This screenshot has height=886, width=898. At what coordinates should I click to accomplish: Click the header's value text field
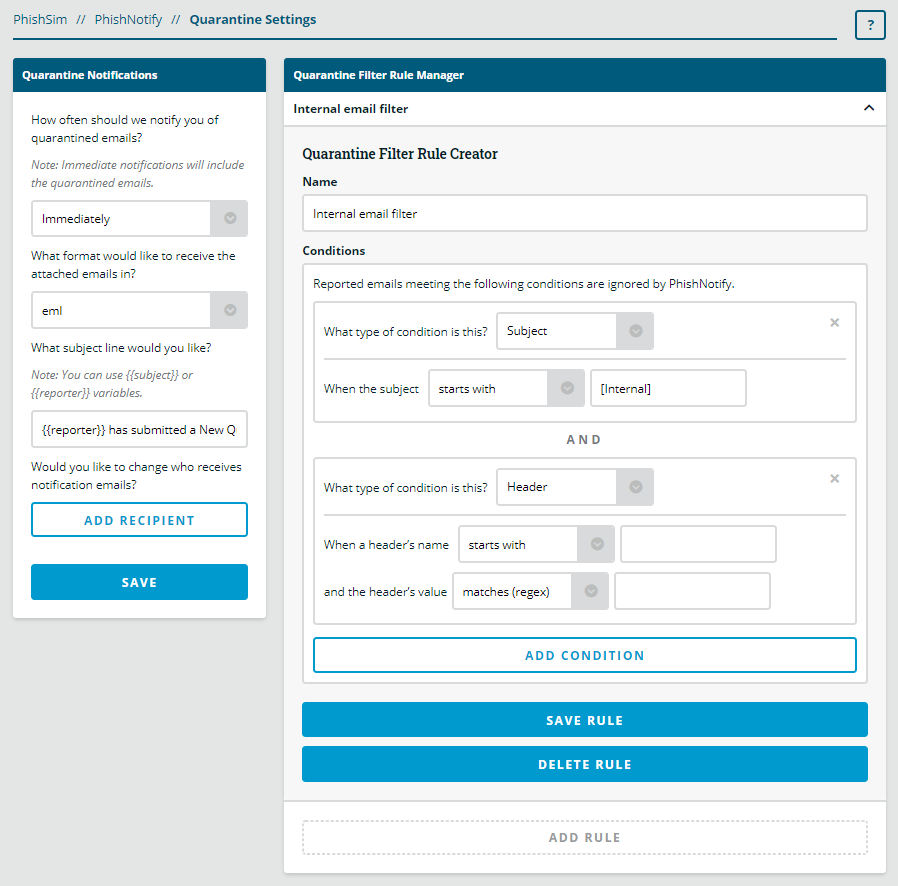pos(692,591)
